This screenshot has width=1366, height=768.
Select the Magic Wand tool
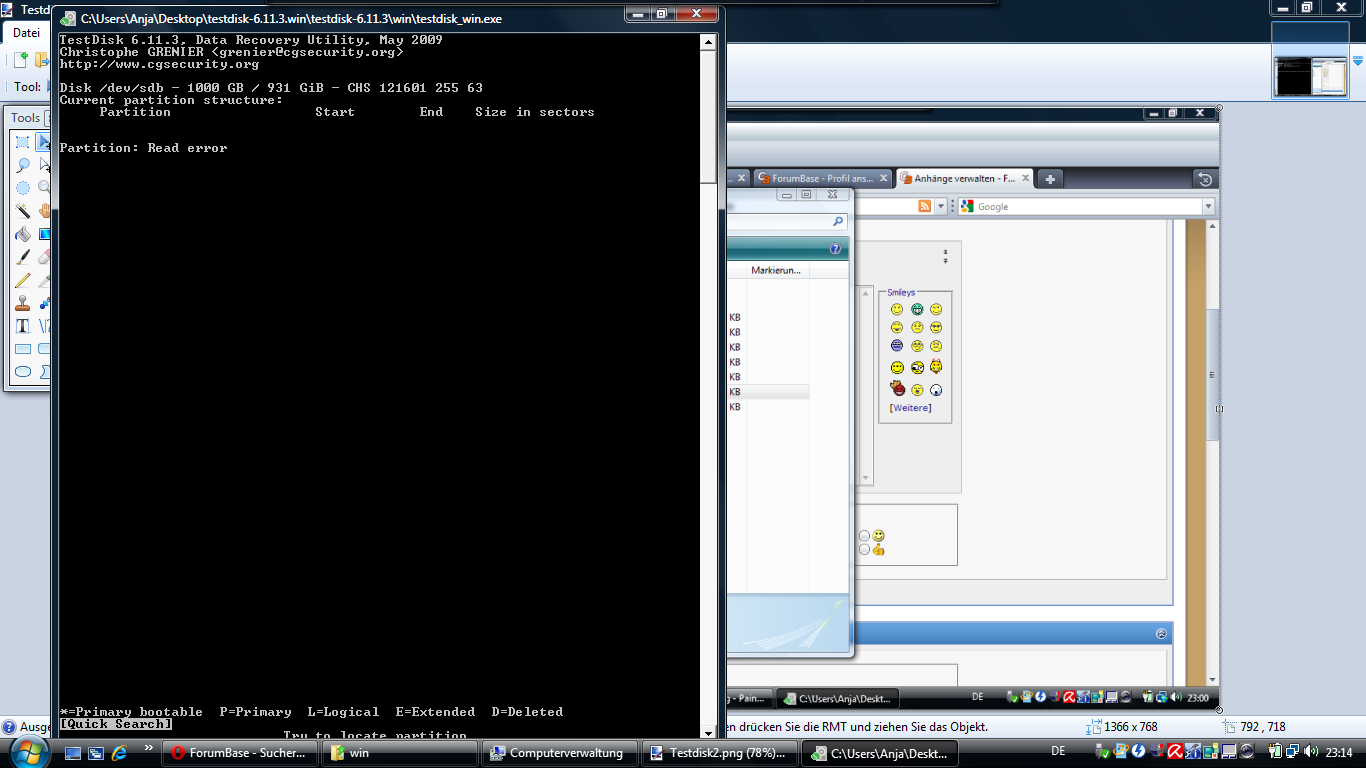tap(22, 211)
